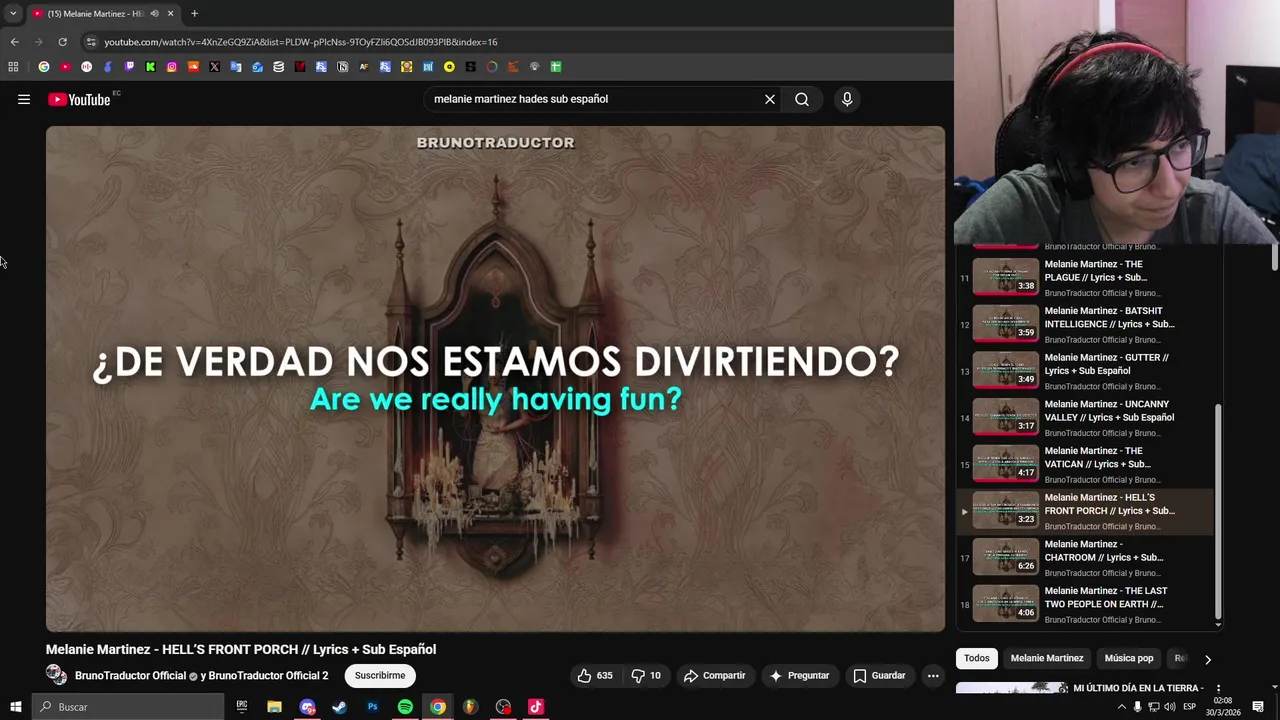This screenshot has width=1280, height=720.
Task: Click the playlist panel scrollbar
Action: [1218, 510]
